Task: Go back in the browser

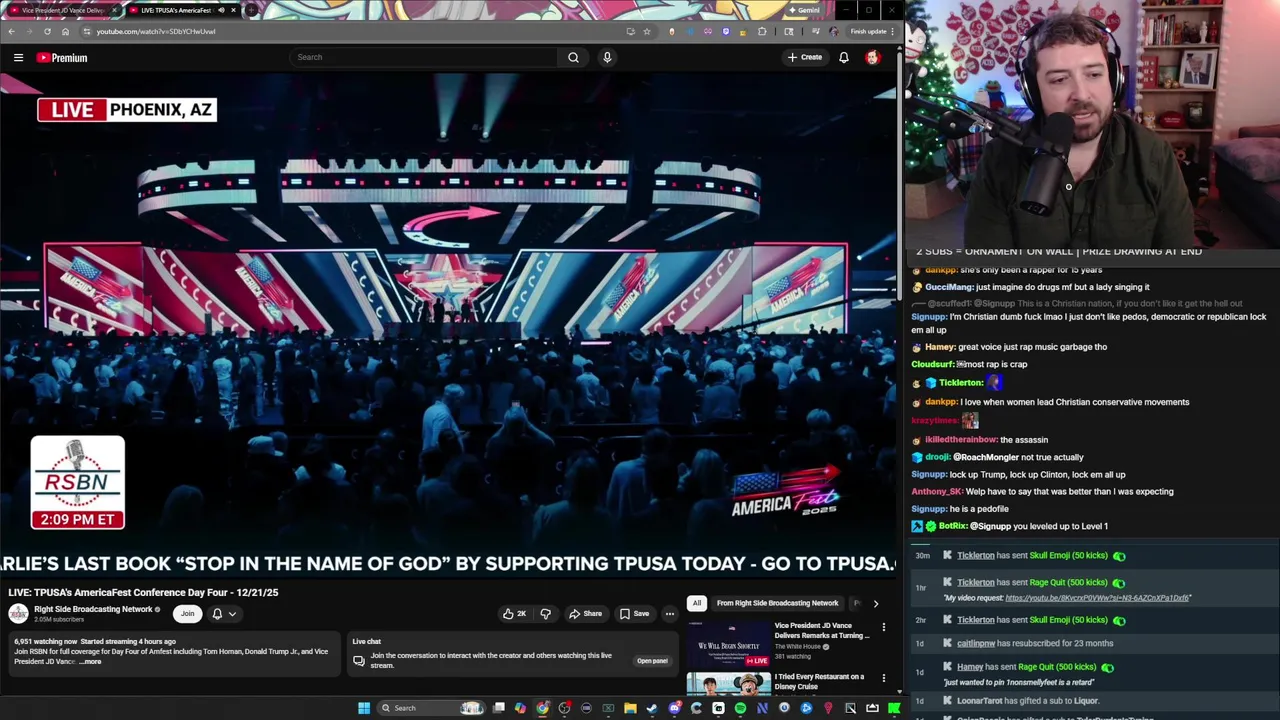Action: click(11, 31)
